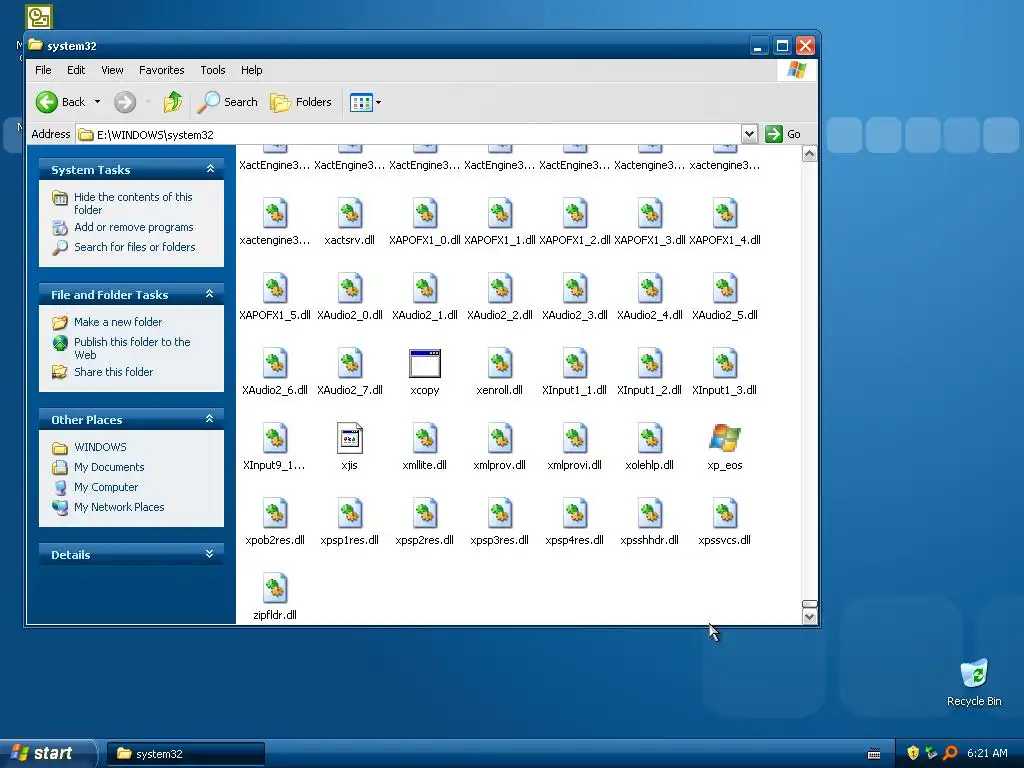Open the Edit menu
Viewport: 1024px width, 768px height.
(76, 70)
